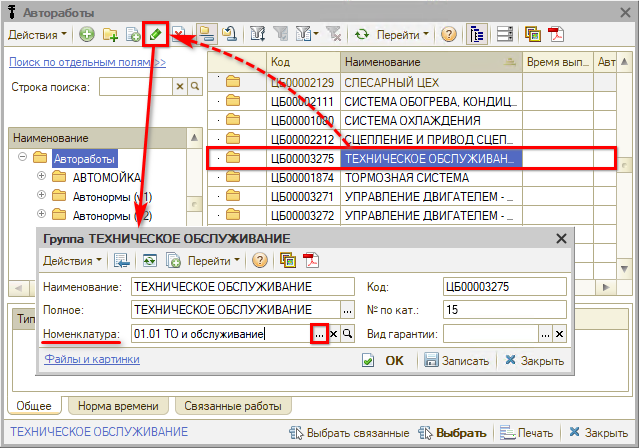639x448 pixels.
Task: Open the filter history dropdown icon
Action: 307,34
